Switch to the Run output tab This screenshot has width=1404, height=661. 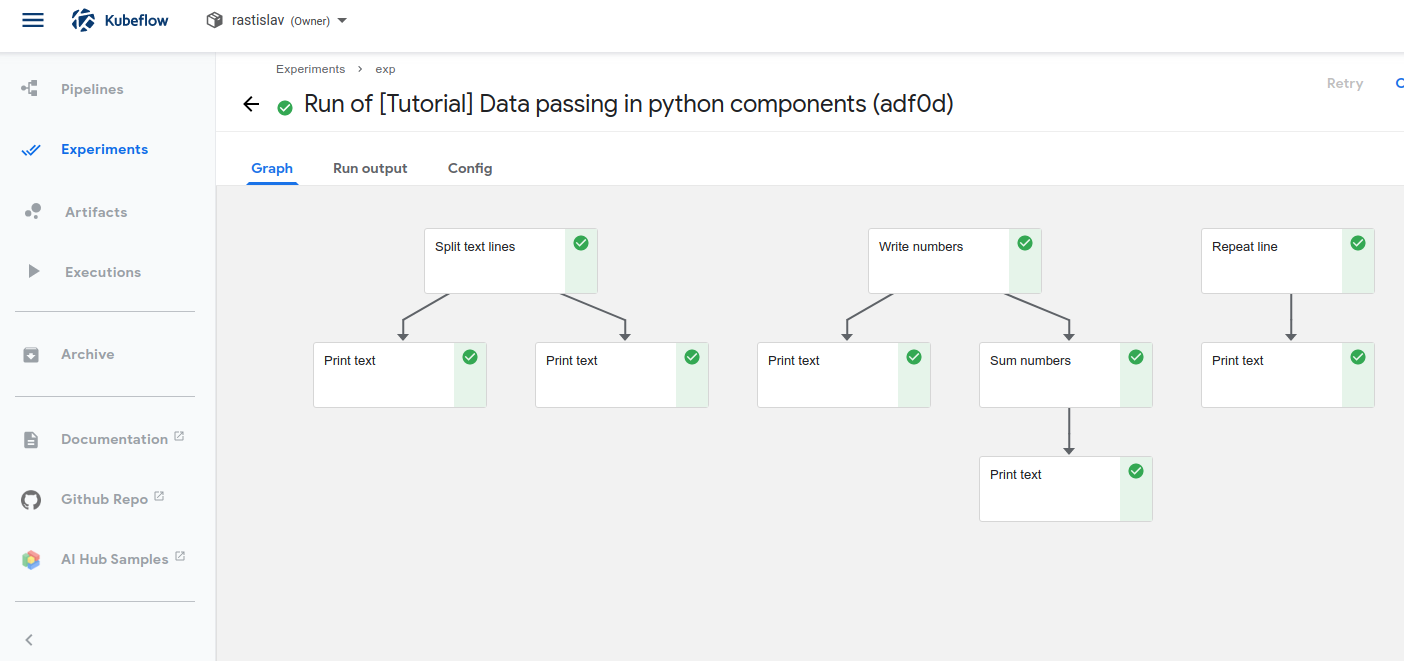[370, 168]
